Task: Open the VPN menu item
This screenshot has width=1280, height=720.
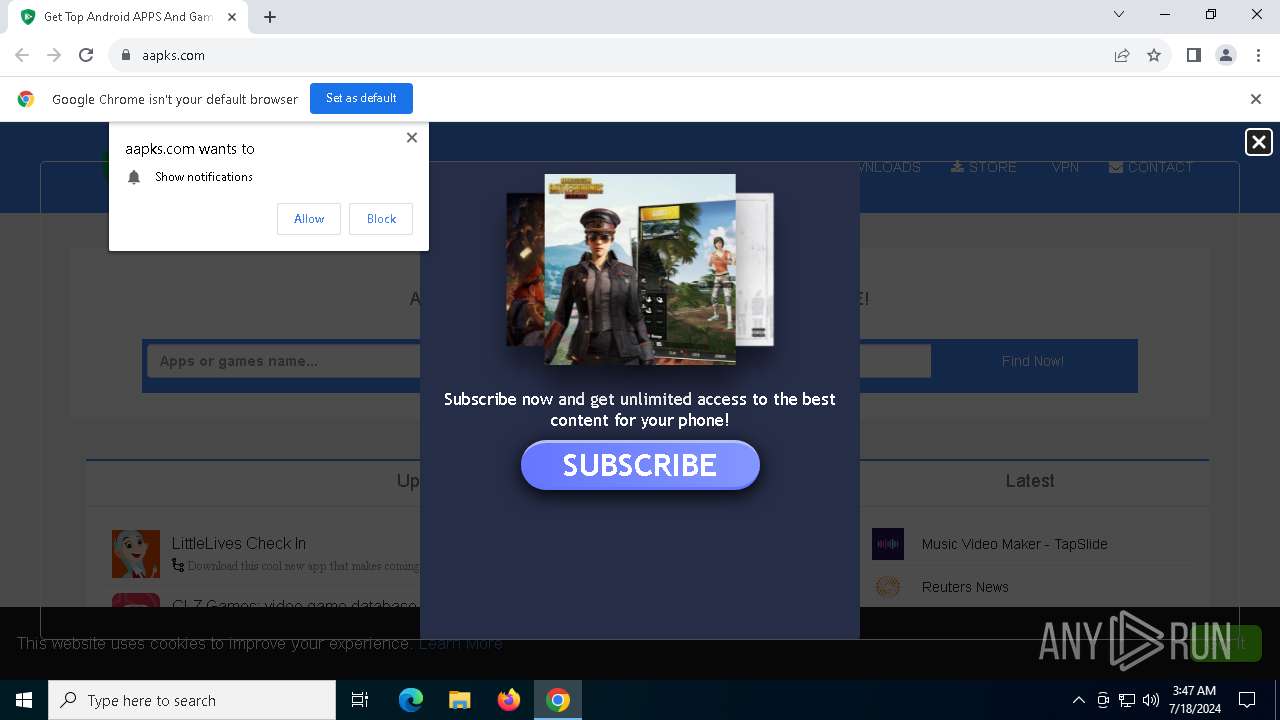Action: click(x=1065, y=167)
